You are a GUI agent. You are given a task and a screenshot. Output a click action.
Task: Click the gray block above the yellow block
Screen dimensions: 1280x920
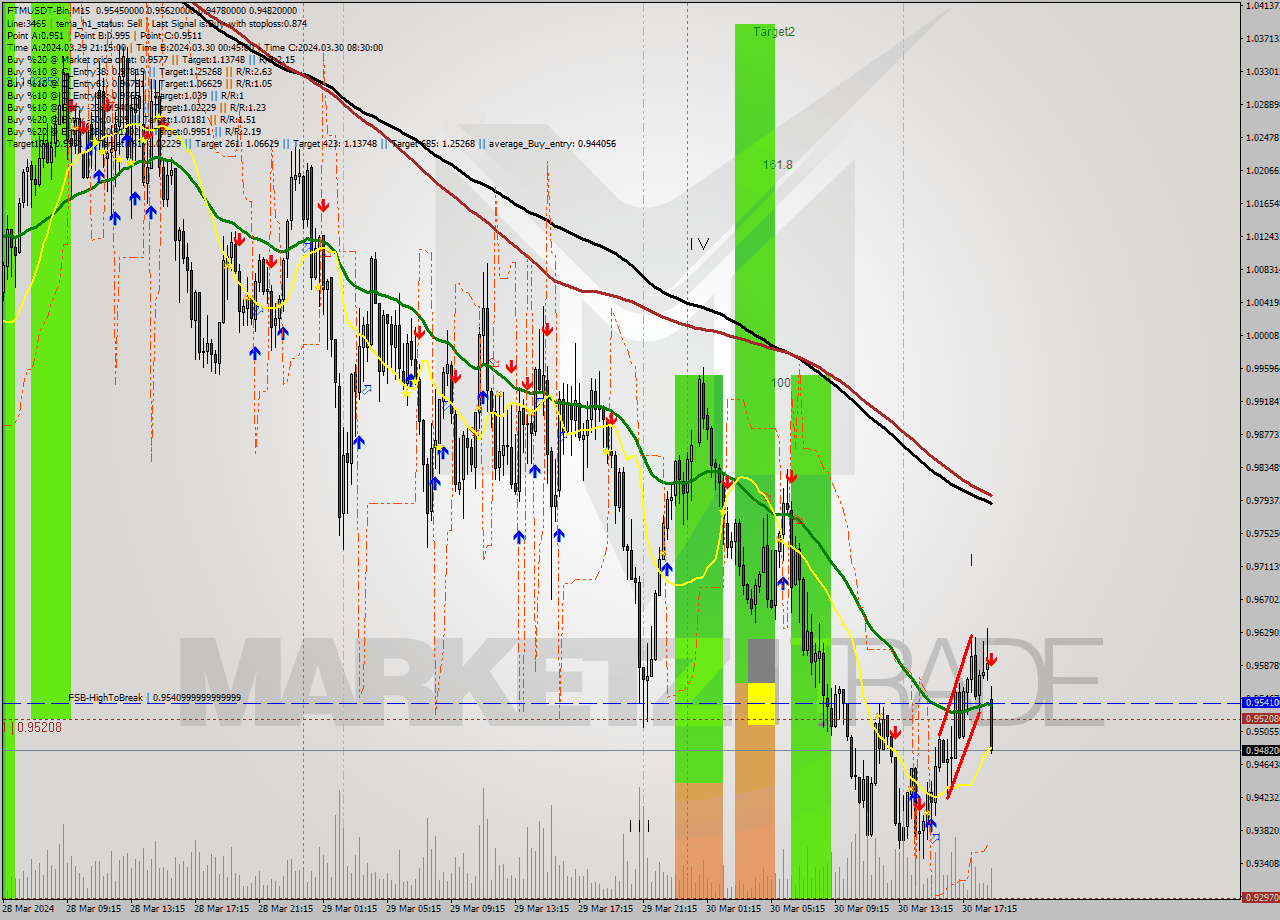(x=761, y=661)
